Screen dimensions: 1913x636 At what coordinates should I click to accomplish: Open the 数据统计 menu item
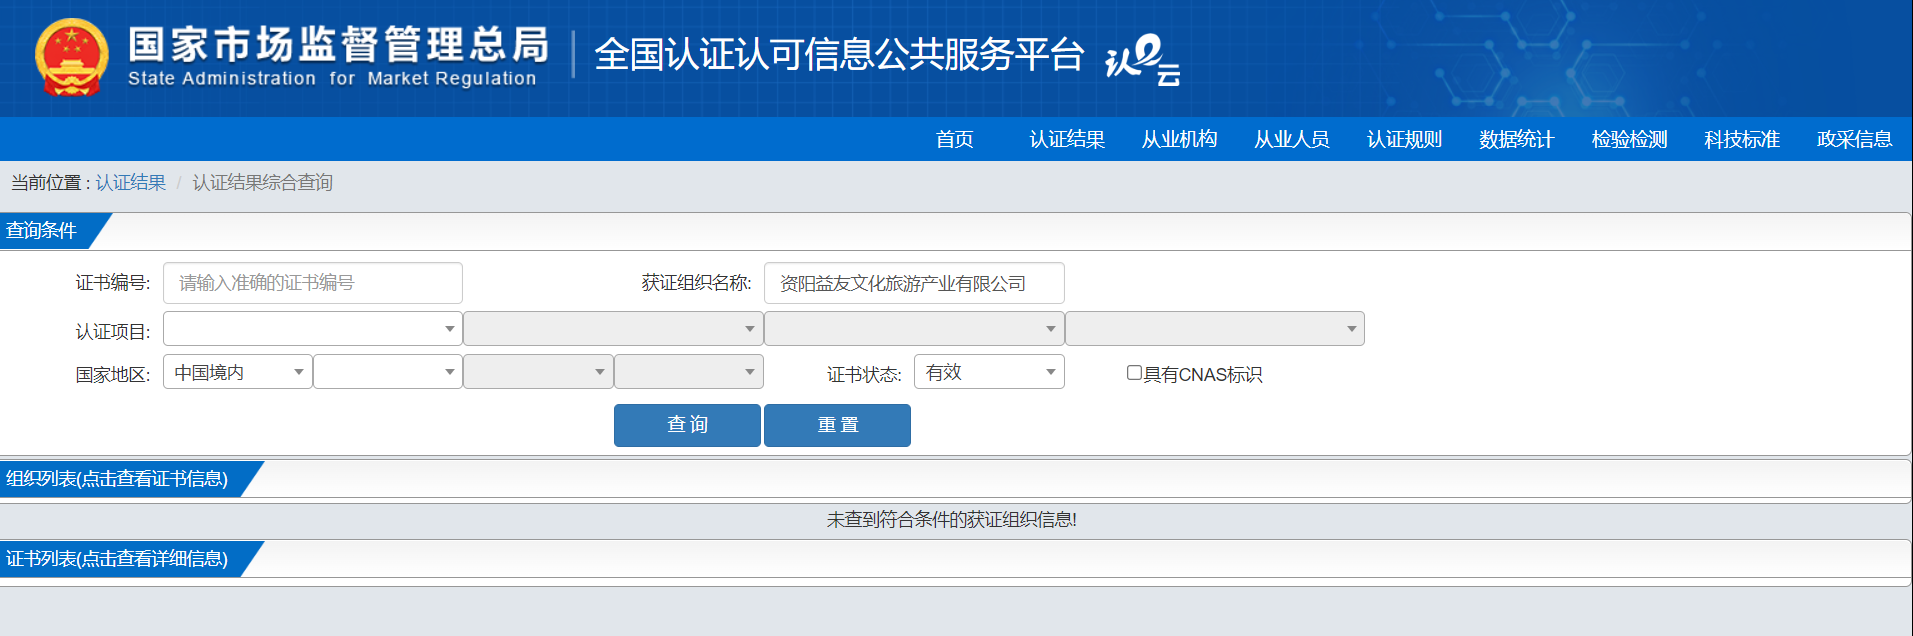point(1517,139)
